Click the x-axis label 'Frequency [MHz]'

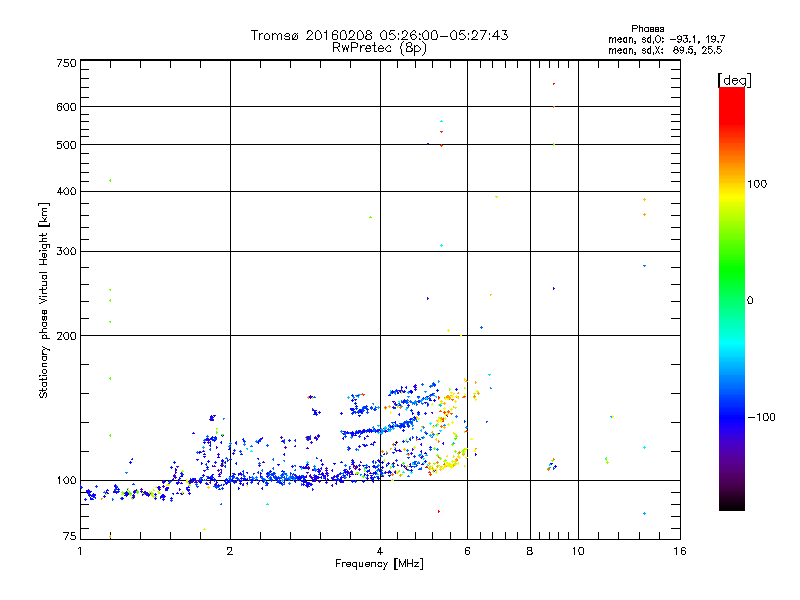379,564
